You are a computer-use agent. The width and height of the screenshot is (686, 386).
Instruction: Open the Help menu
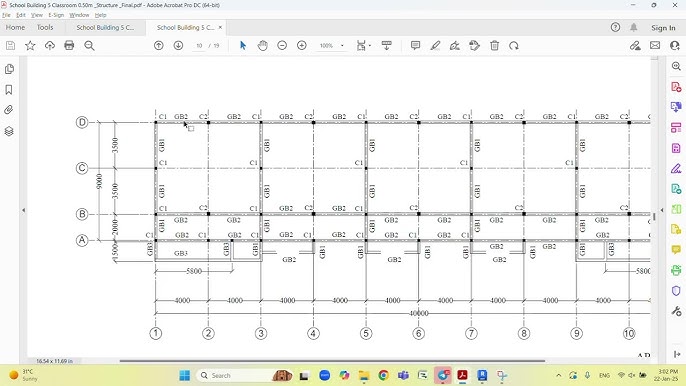101,15
